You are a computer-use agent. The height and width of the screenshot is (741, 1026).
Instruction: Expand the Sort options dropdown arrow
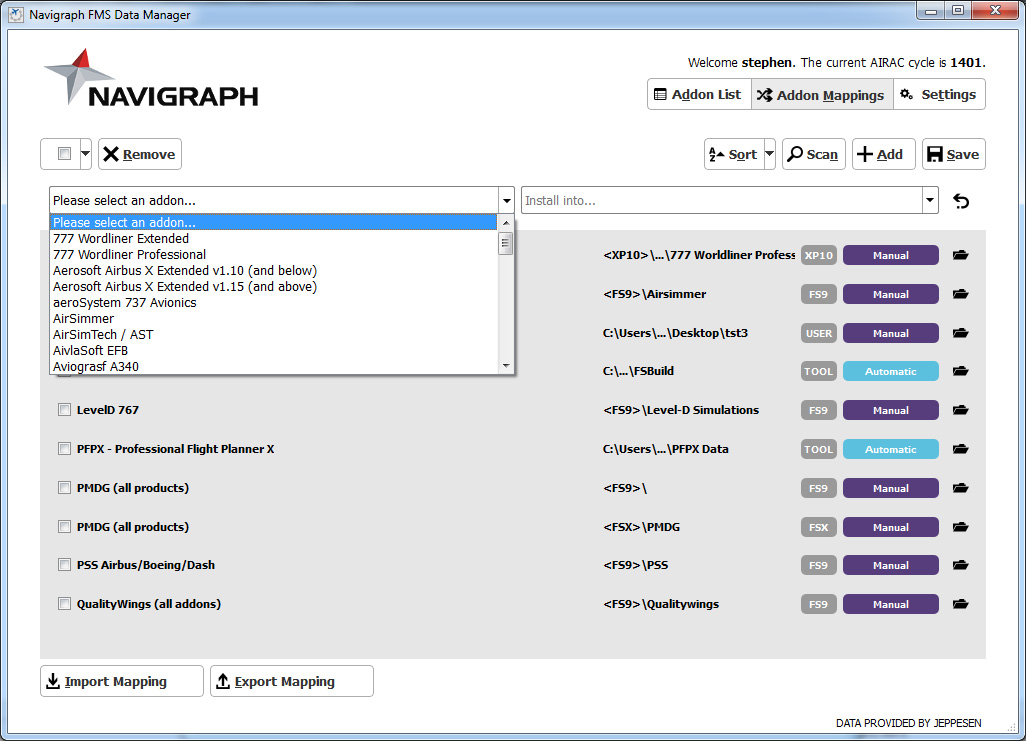[x=768, y=154]
